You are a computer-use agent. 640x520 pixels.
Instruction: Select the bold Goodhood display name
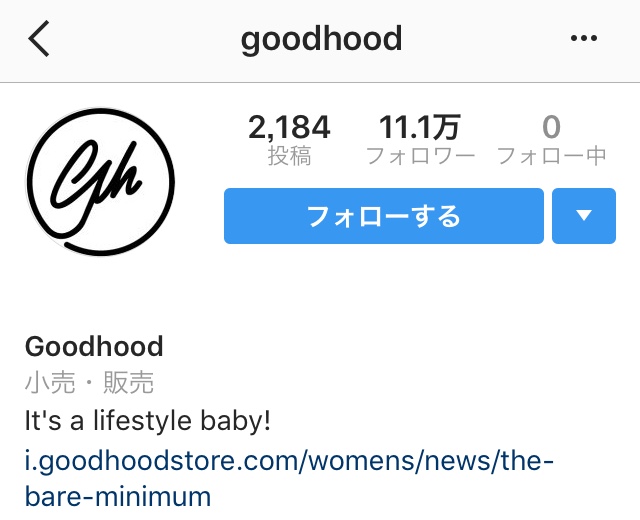(x=94, y=346)
